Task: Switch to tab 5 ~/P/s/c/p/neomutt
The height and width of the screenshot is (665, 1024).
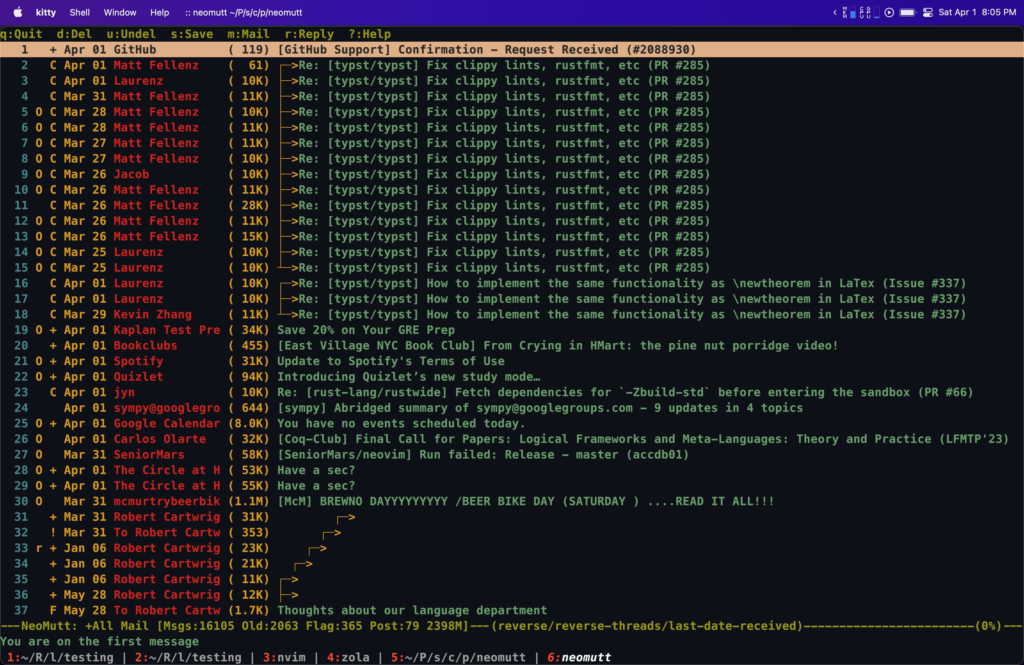Action: point(458,657)
